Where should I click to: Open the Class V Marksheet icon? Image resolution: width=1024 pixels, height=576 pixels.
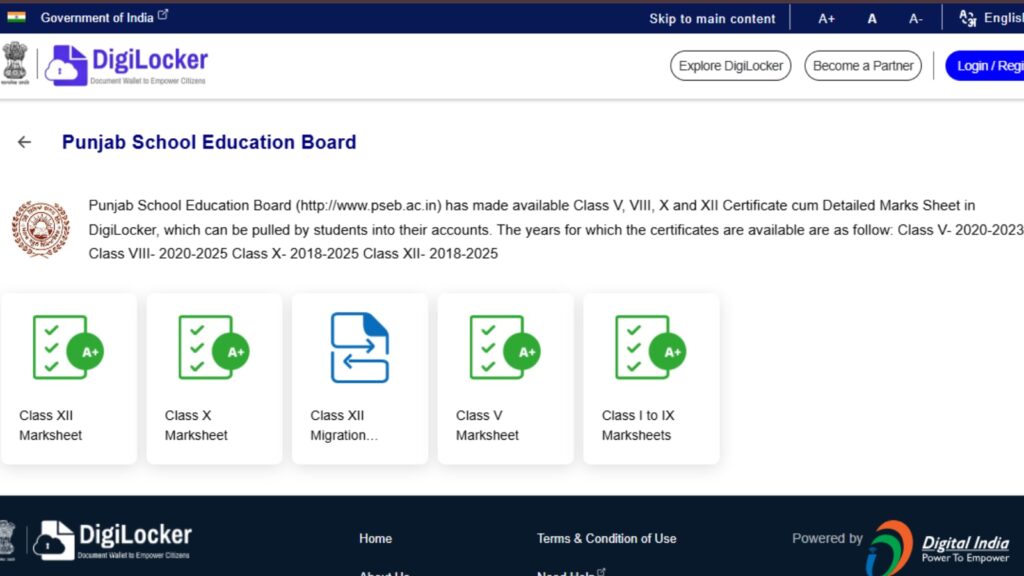(505, 347)
